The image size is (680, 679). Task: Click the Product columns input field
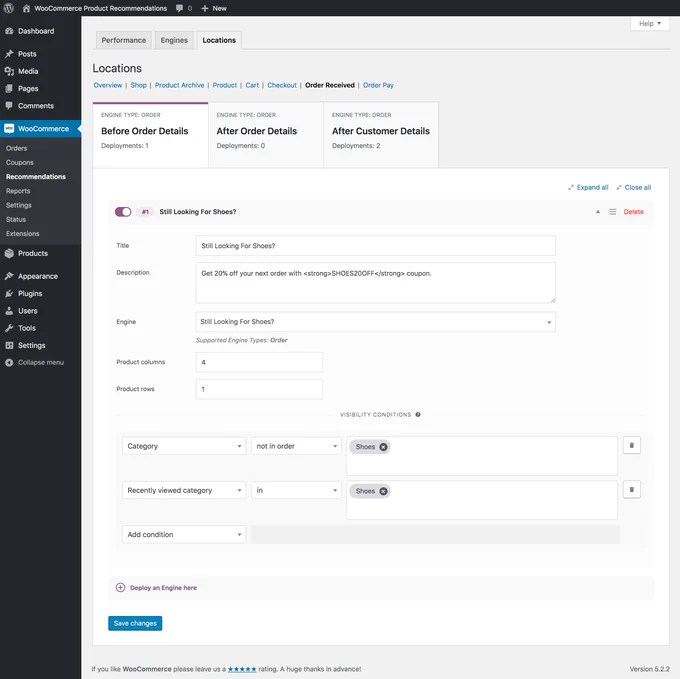click(259, 362)
